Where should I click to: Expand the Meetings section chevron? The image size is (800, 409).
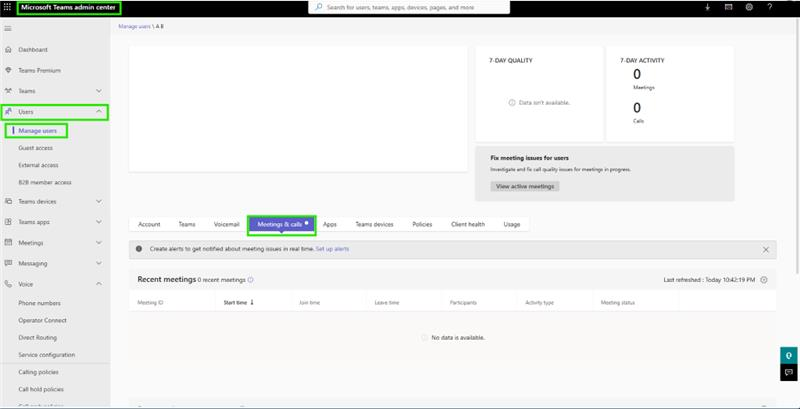click(99, 243)
